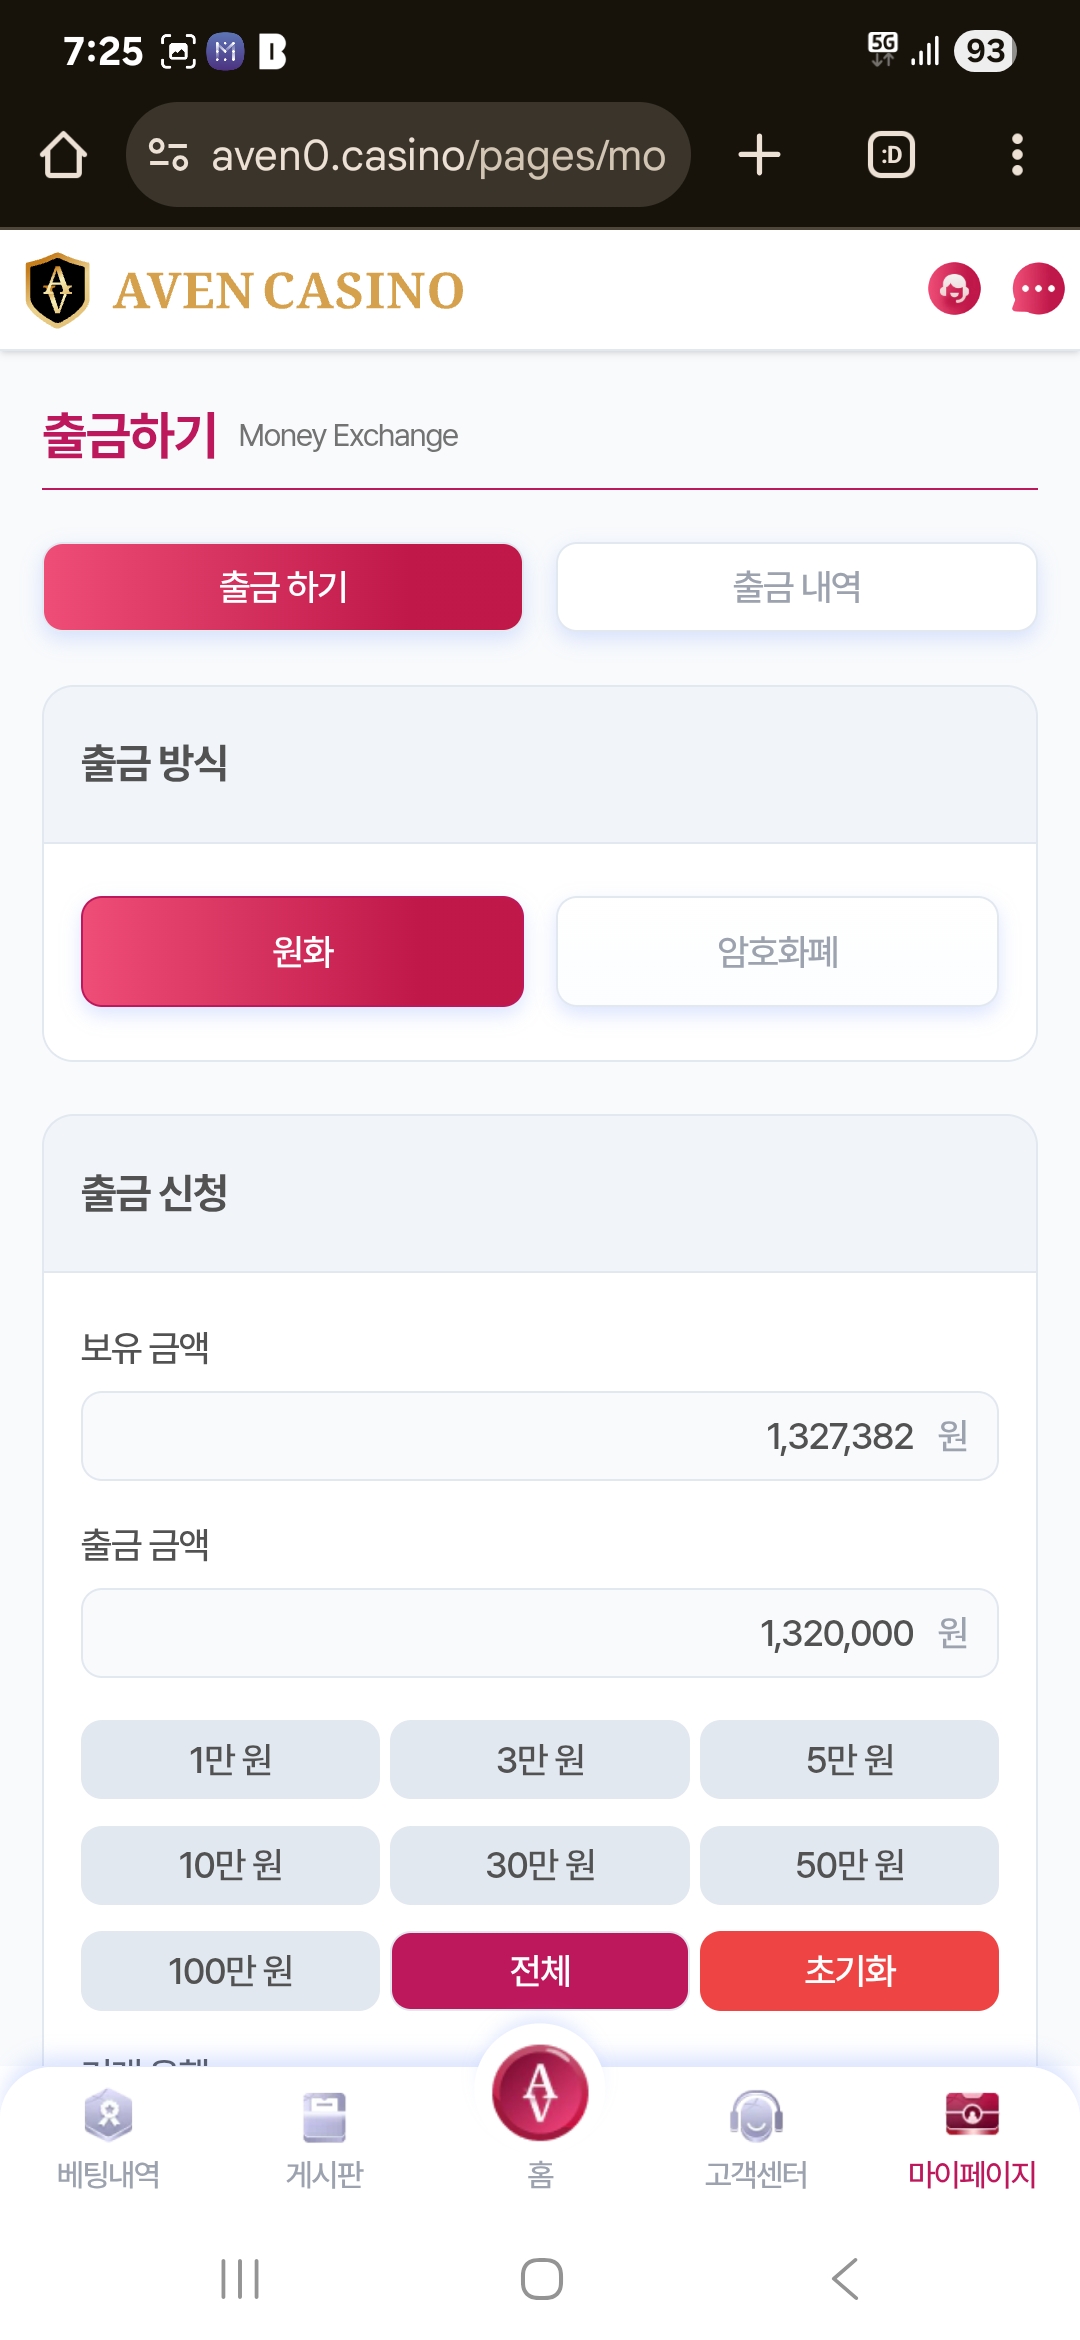Viewport: 1080px width, 2340px height.
Task: Select 암호화폐 withdrawal method
Action: [777, 951]
